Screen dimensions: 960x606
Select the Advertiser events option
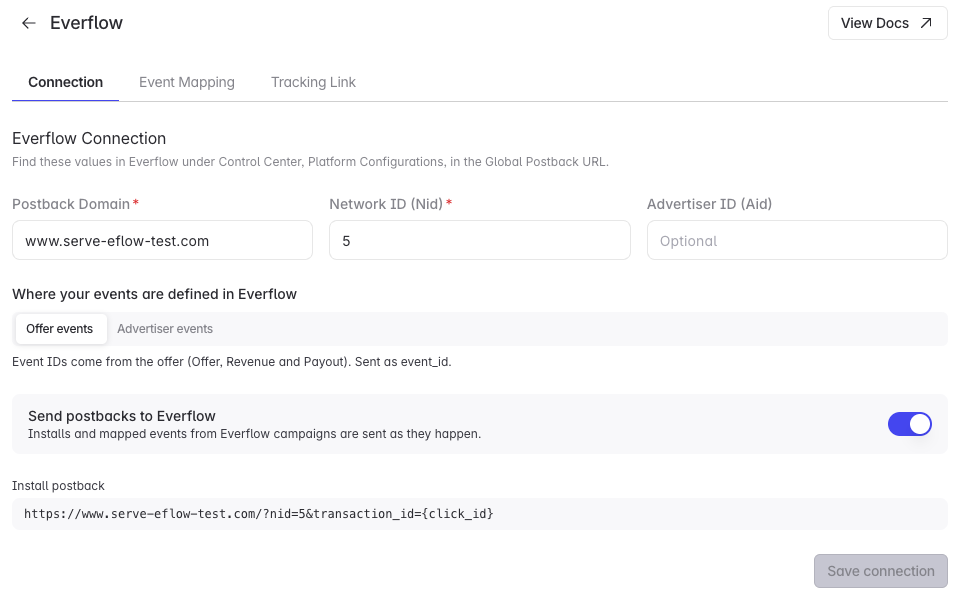[x=165, y=329]
